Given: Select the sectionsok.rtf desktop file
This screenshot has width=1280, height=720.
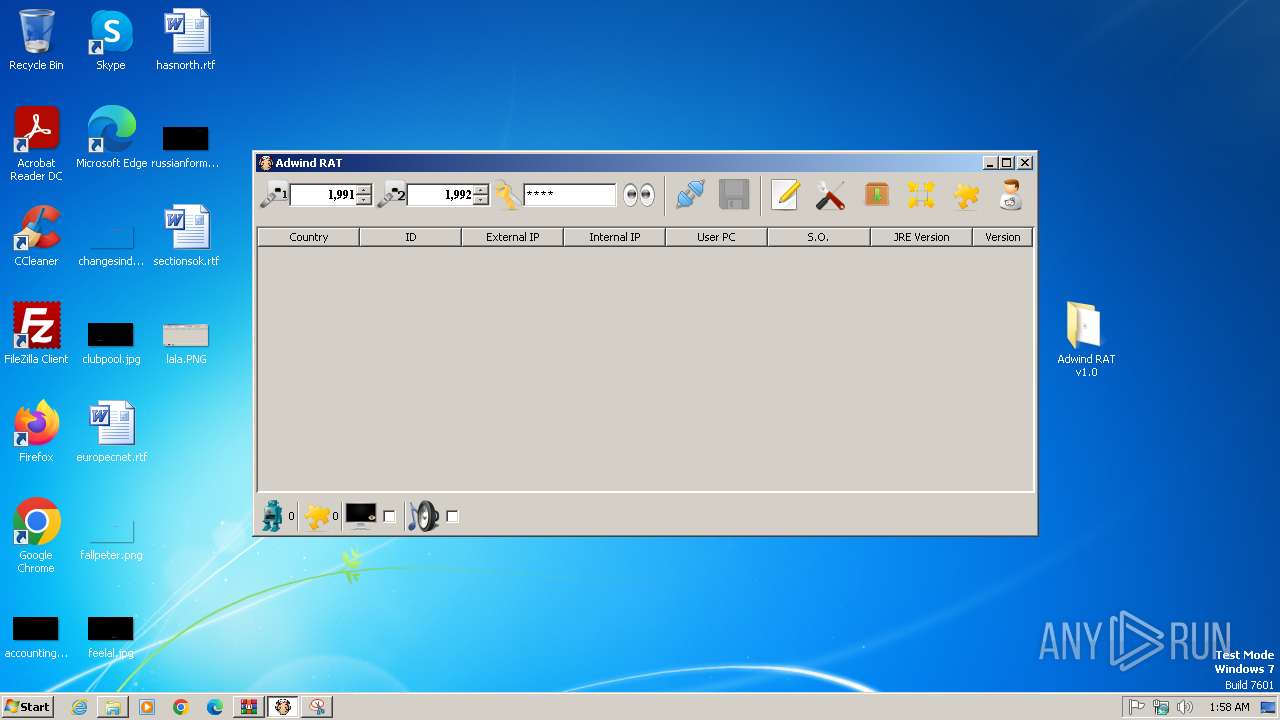Looking at the screenshot, I should 186,236.
